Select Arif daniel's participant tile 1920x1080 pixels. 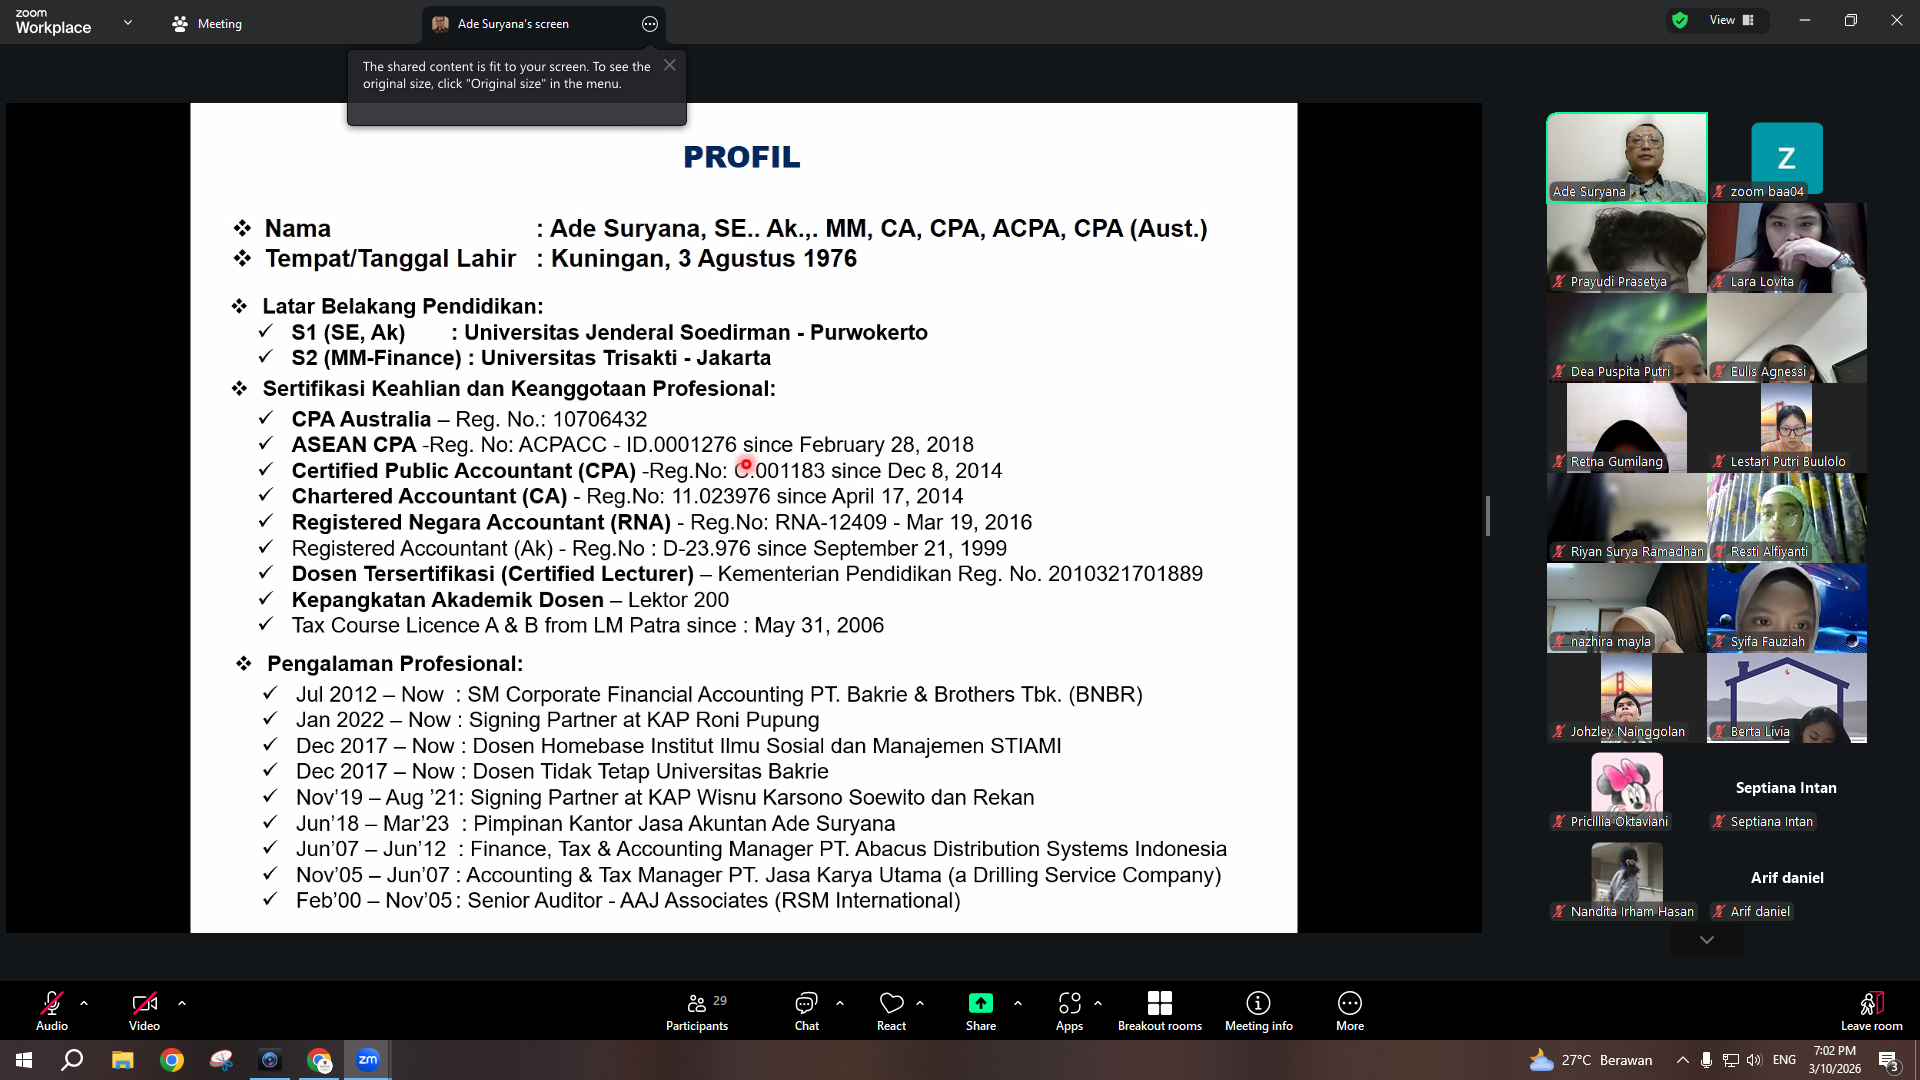tap(1787, 878)
